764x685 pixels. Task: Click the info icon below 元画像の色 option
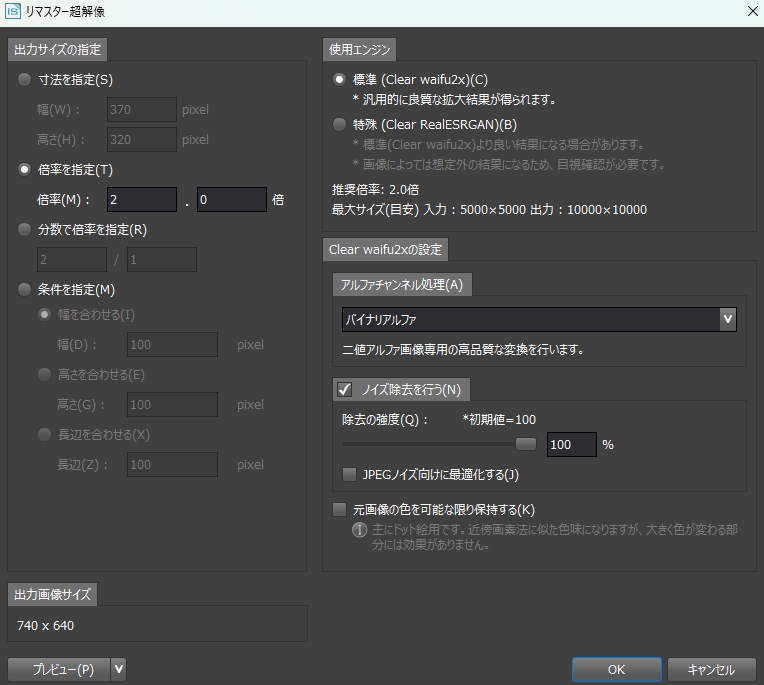360,530
